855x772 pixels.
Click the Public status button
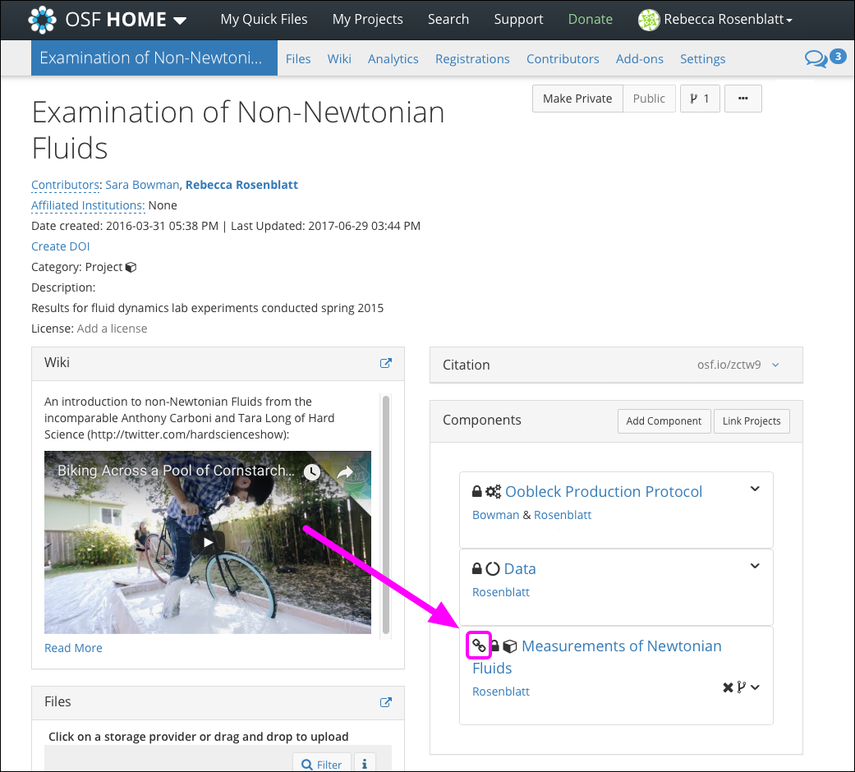point(649,99)
